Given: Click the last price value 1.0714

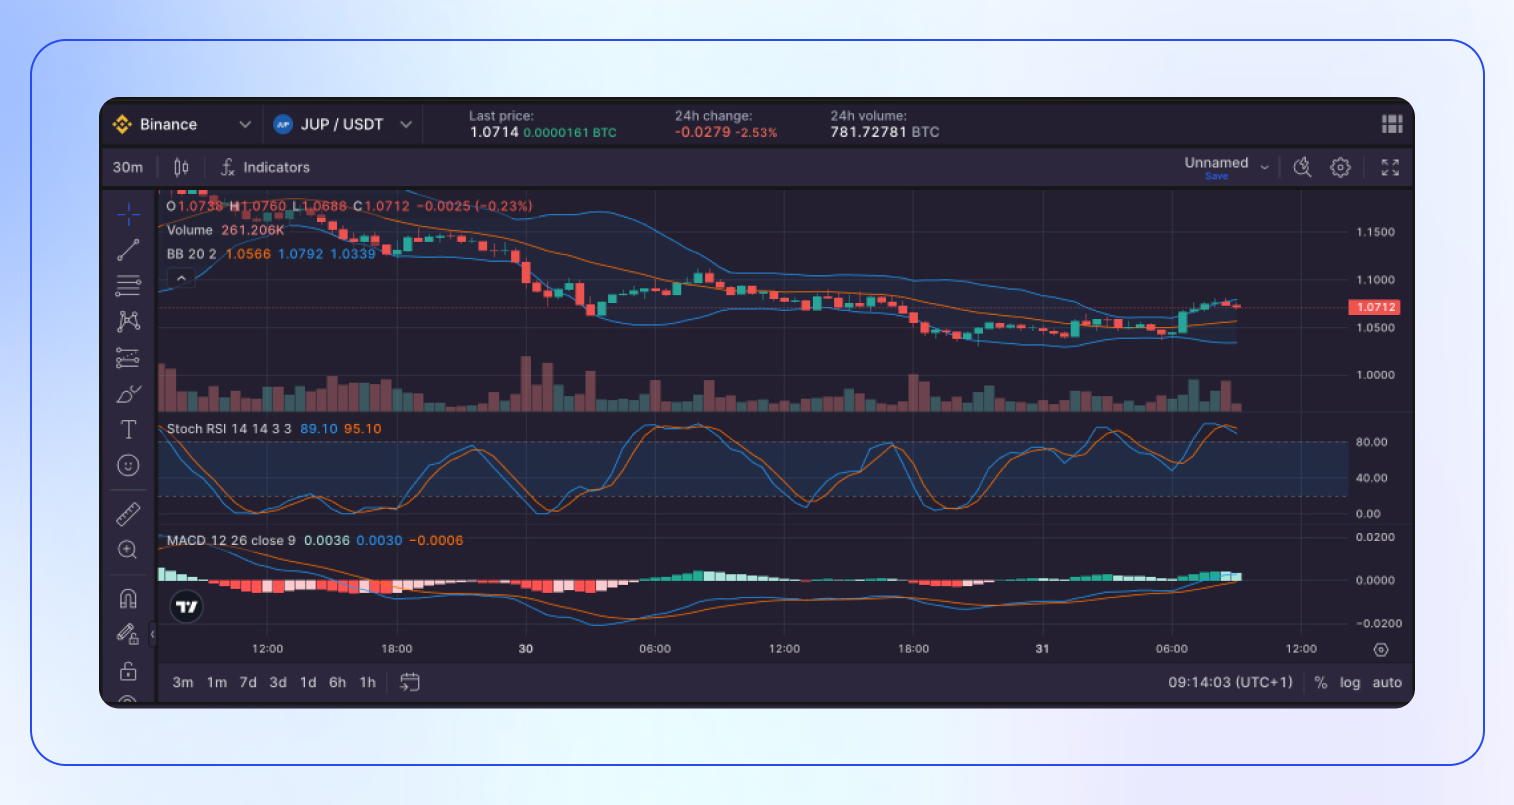Looking at the screenshot, I should tap(494, 132).
